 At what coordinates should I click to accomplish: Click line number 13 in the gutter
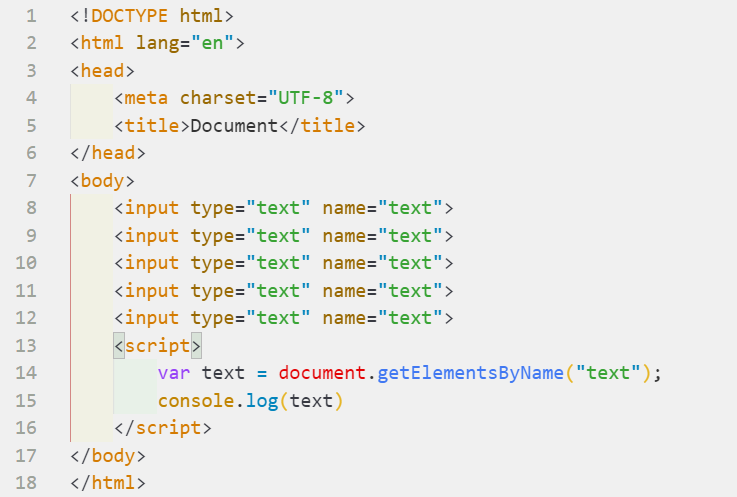(26, 346)
